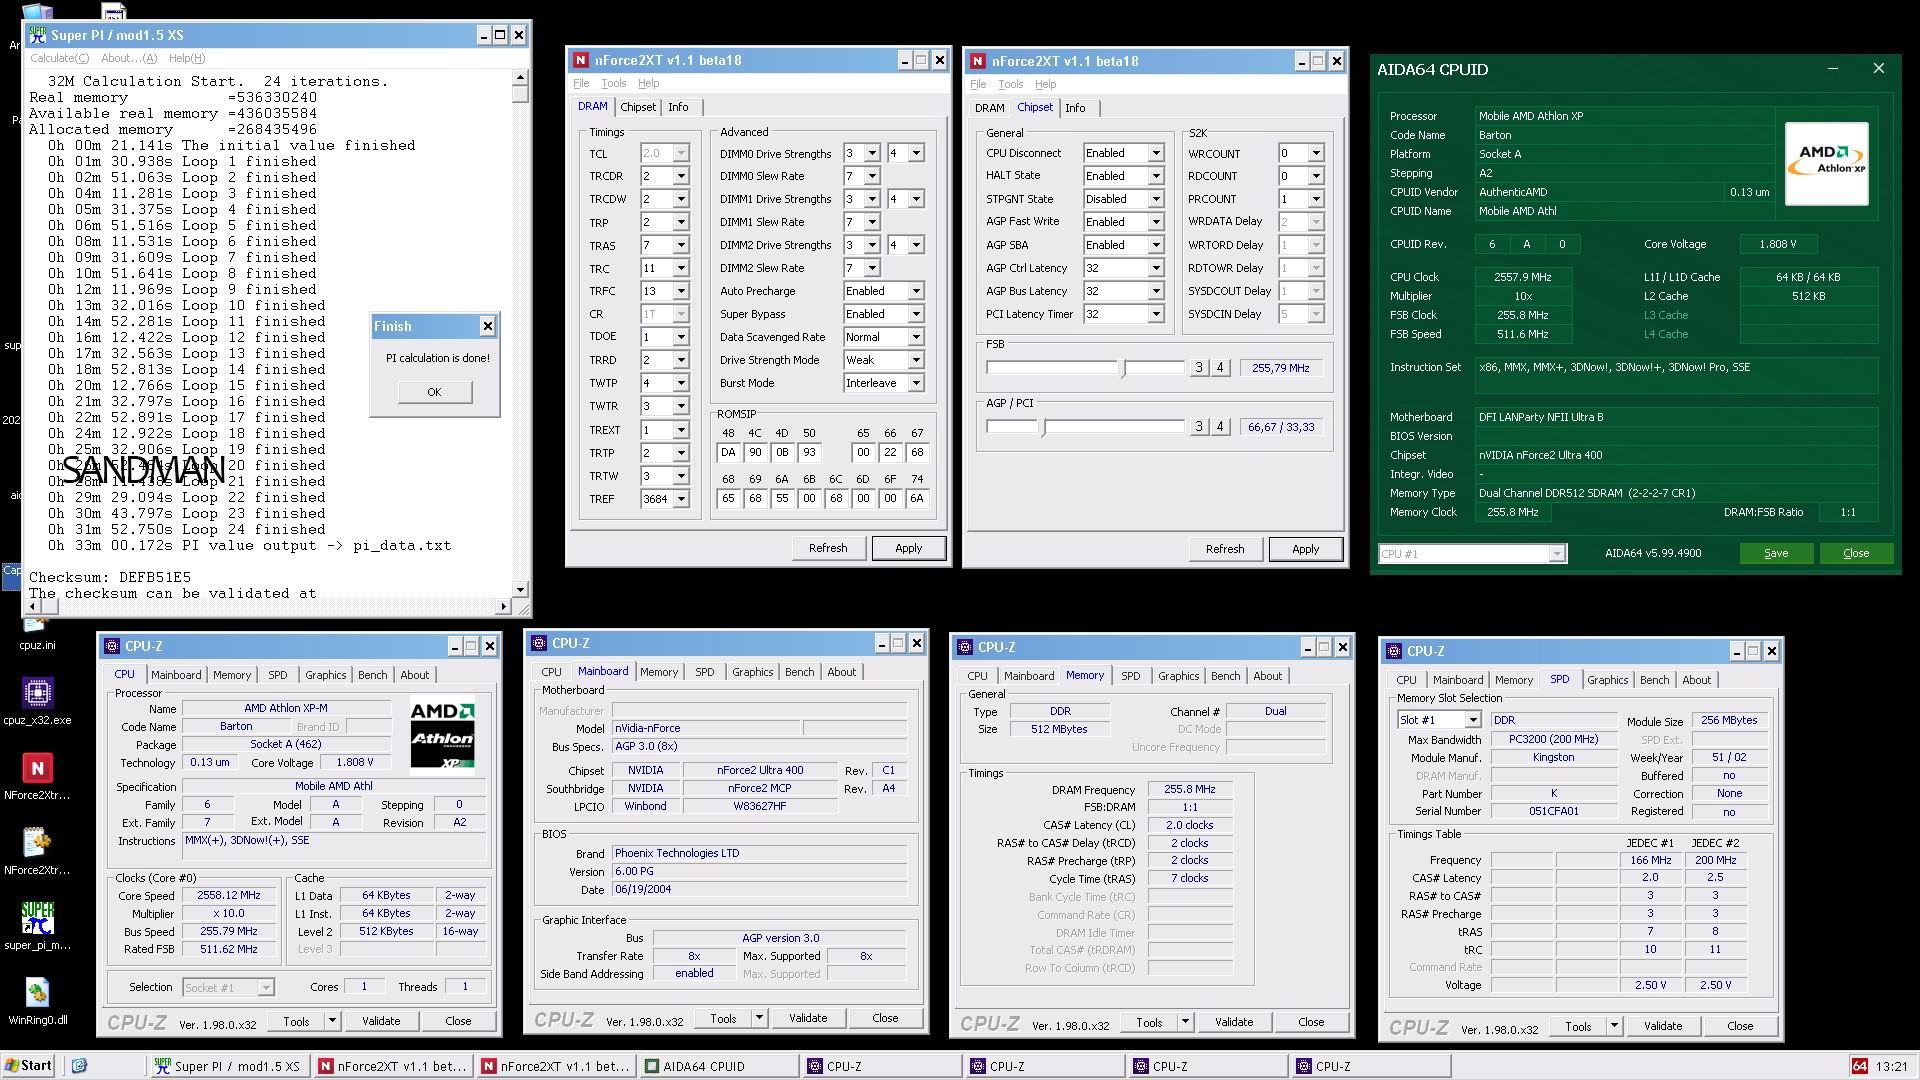This screenshot has height=1080, width=1920.
Task: Switch to the Info tab in the DRAM window
Action: (x=678, y=107)
